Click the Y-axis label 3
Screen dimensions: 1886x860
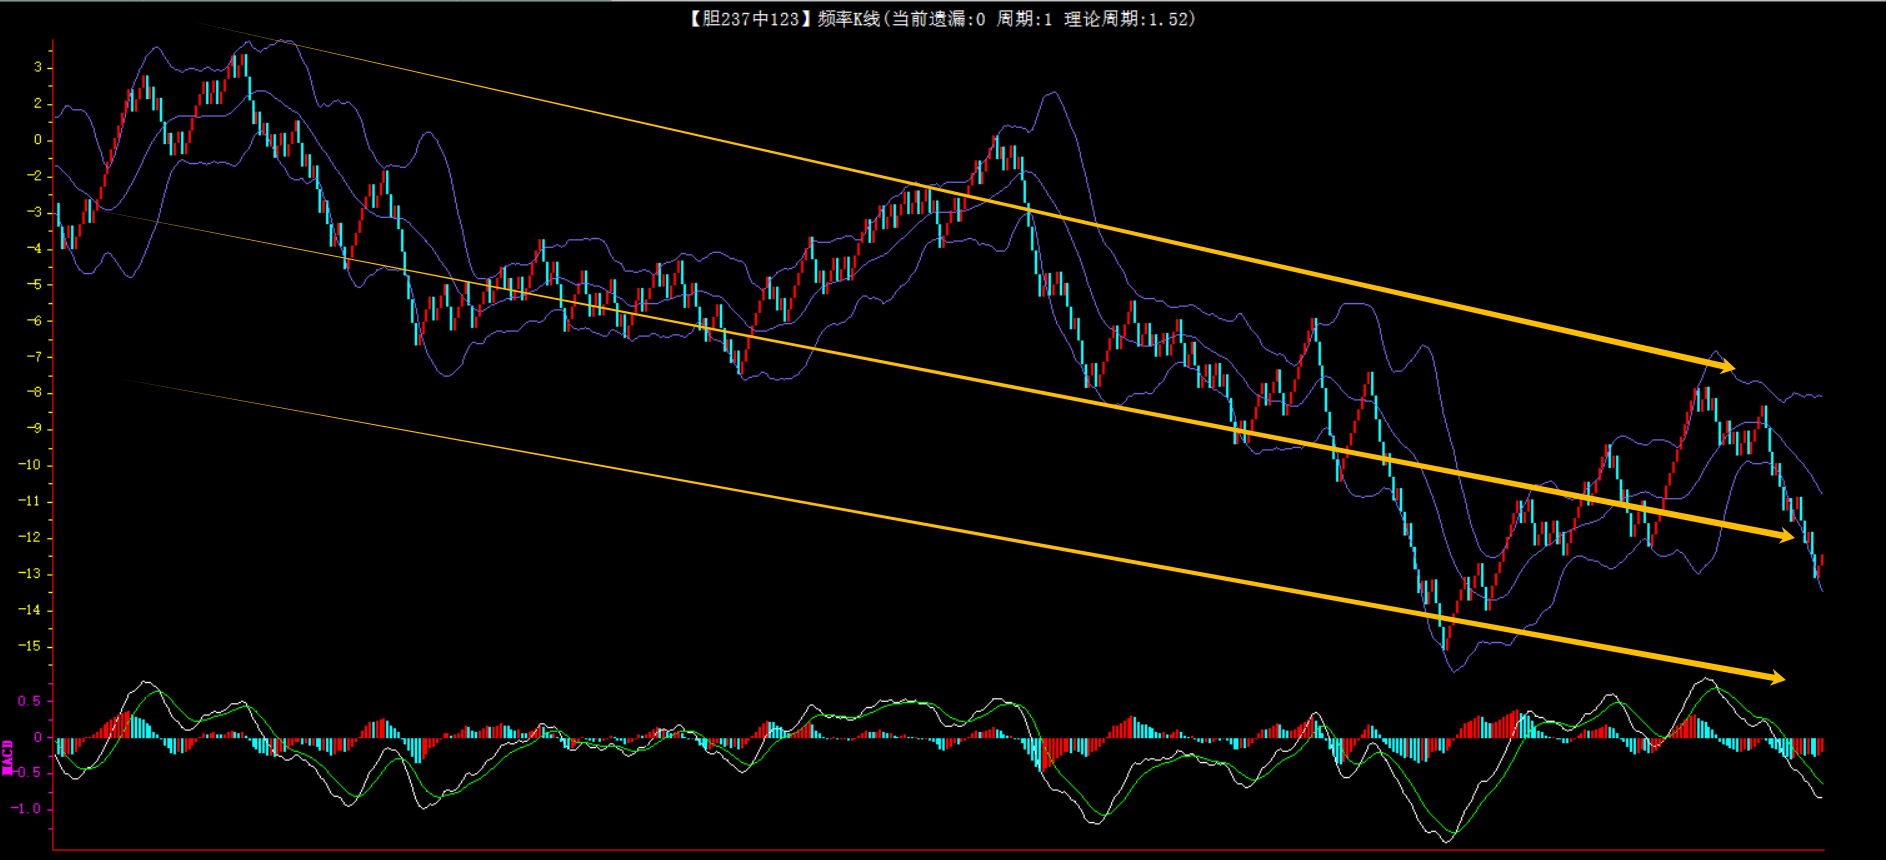pyautogui.click(x=38, y=67)
